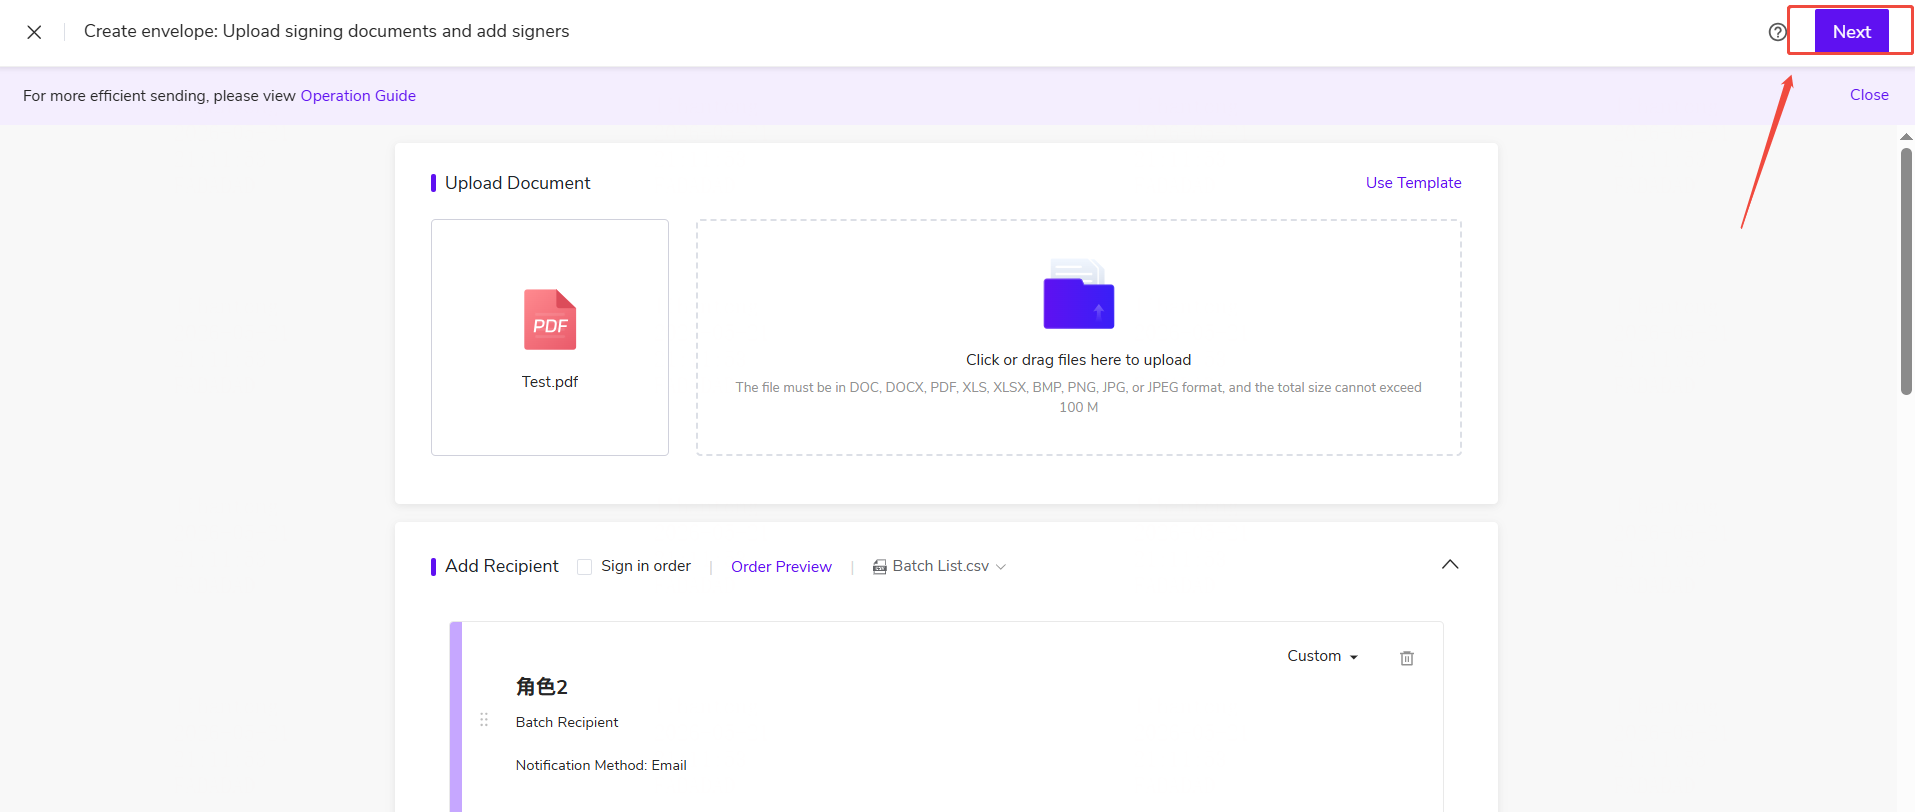This screenshot has width=1915, height=812.
Task: Collapse the Add Recipient section chevron
Action: 1450,565
